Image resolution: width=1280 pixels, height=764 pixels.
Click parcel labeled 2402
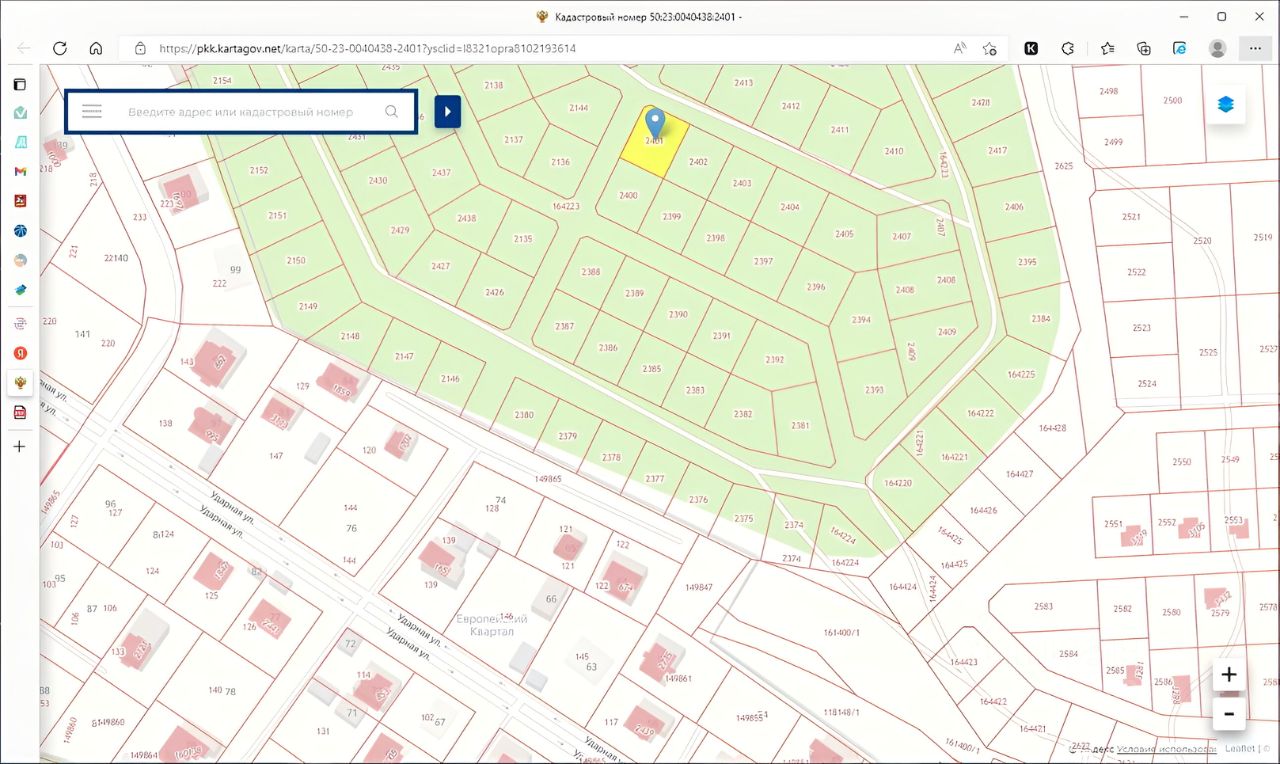pos(698,162)
